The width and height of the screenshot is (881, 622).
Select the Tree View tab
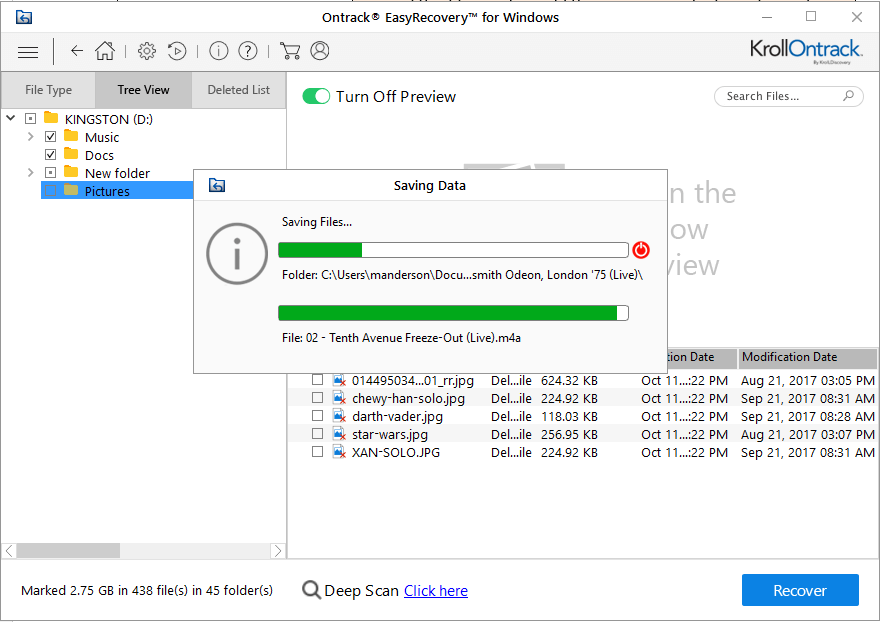pyautogui.click(x=143, y=90)
